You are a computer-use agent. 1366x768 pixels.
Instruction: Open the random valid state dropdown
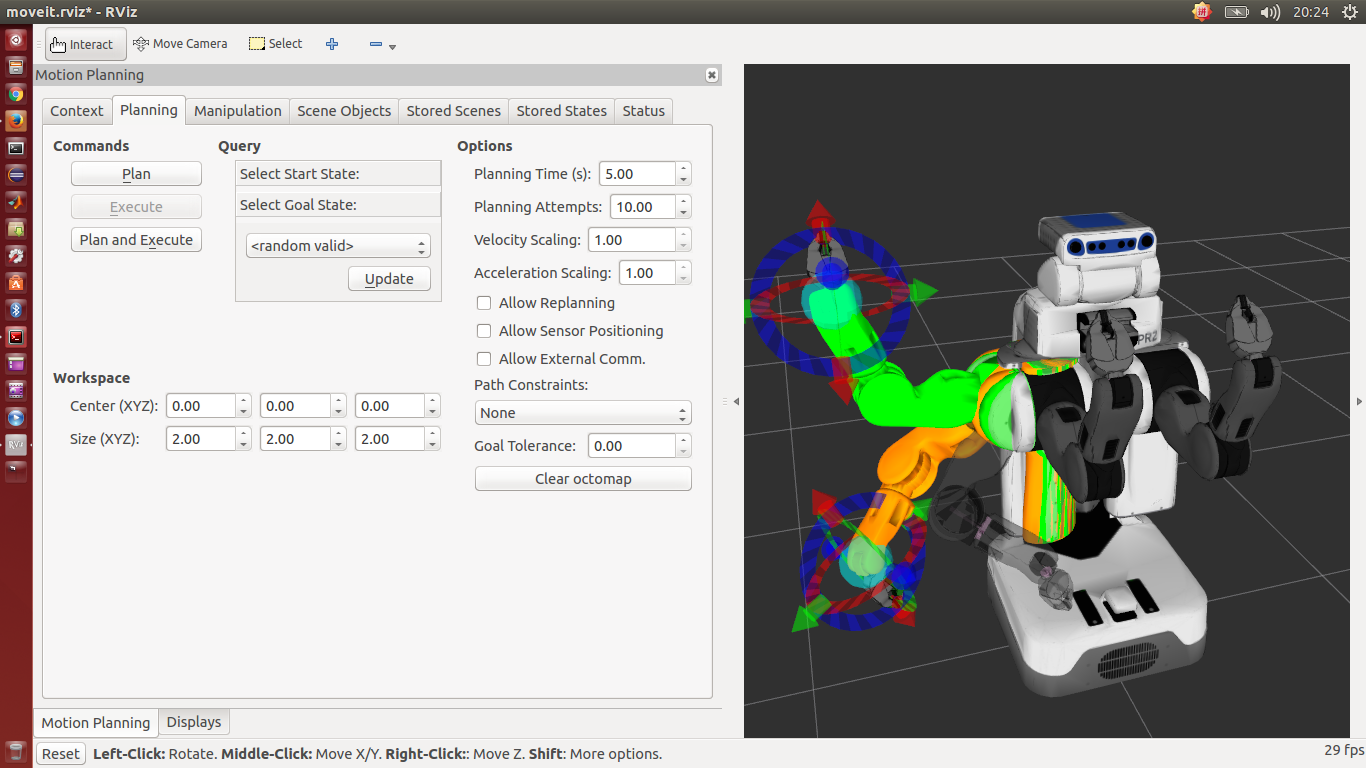(x=337, y=246)
